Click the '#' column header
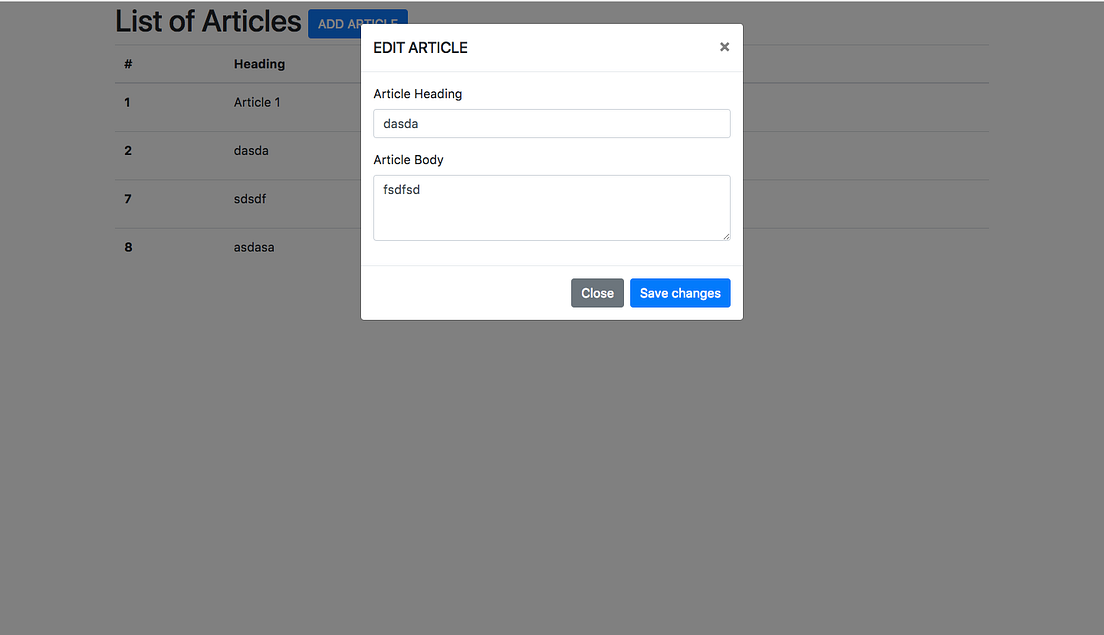 127,63
